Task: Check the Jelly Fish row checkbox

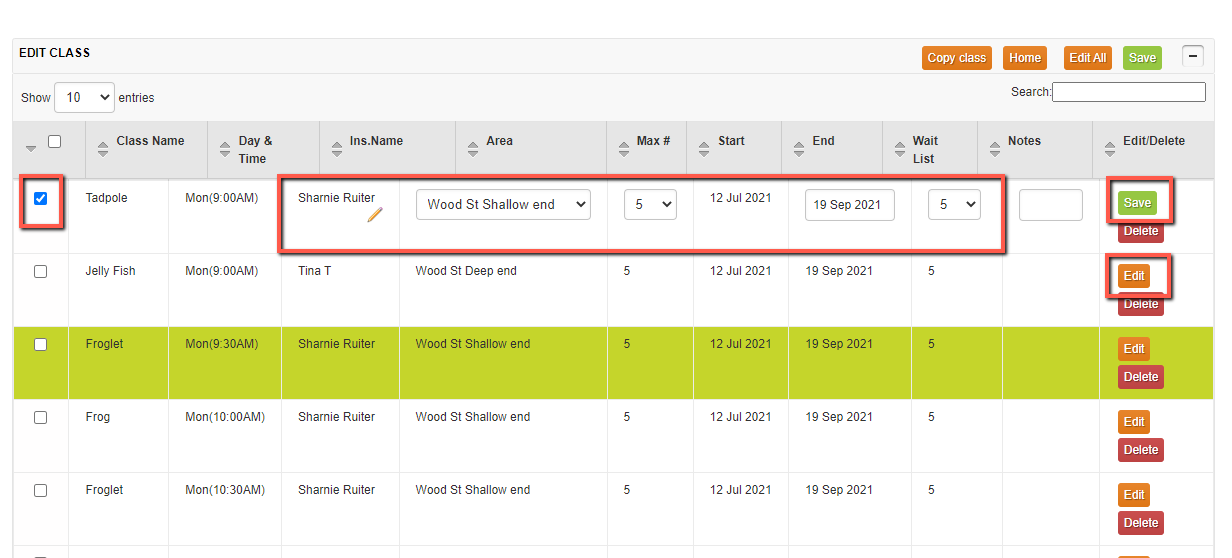Action: point(40,271)
